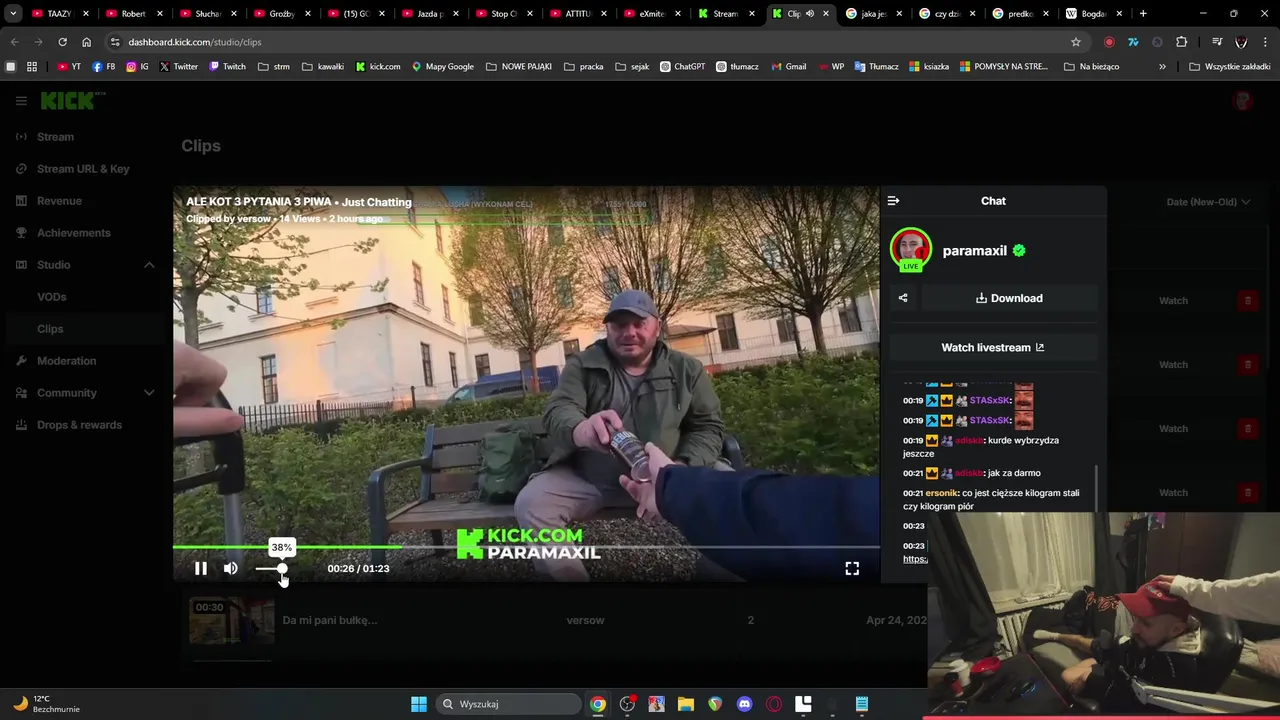1280x720 pixels.
Task: Open Stream URL & Key page
Action: point(83,169)
